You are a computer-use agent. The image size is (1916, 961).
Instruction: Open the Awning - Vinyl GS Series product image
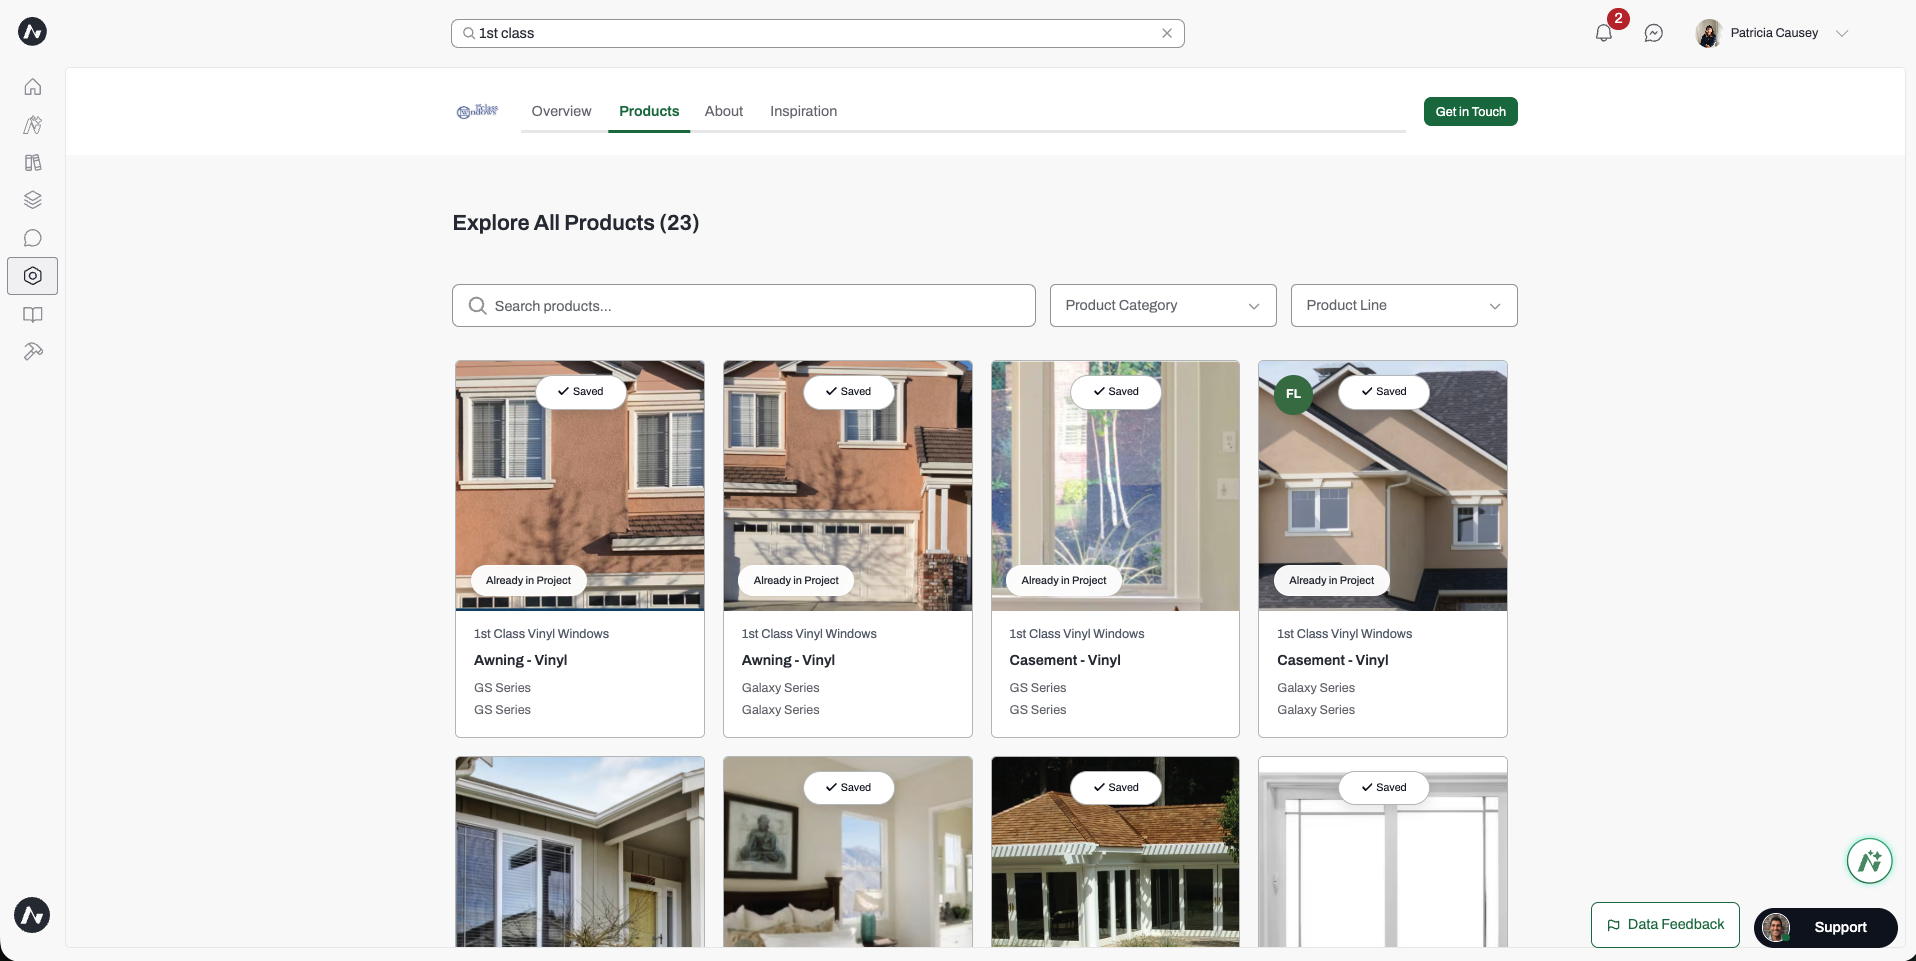(x=580, y=486)
